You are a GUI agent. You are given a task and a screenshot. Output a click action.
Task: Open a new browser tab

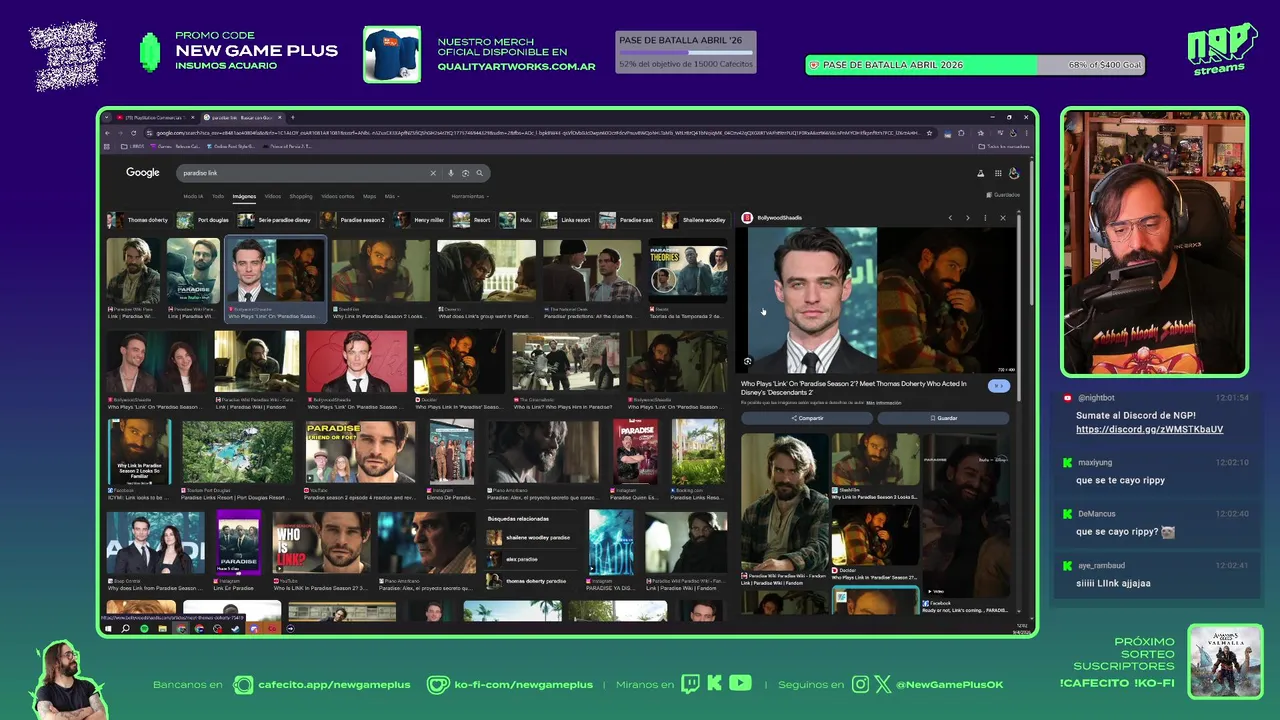coord(292,117)
